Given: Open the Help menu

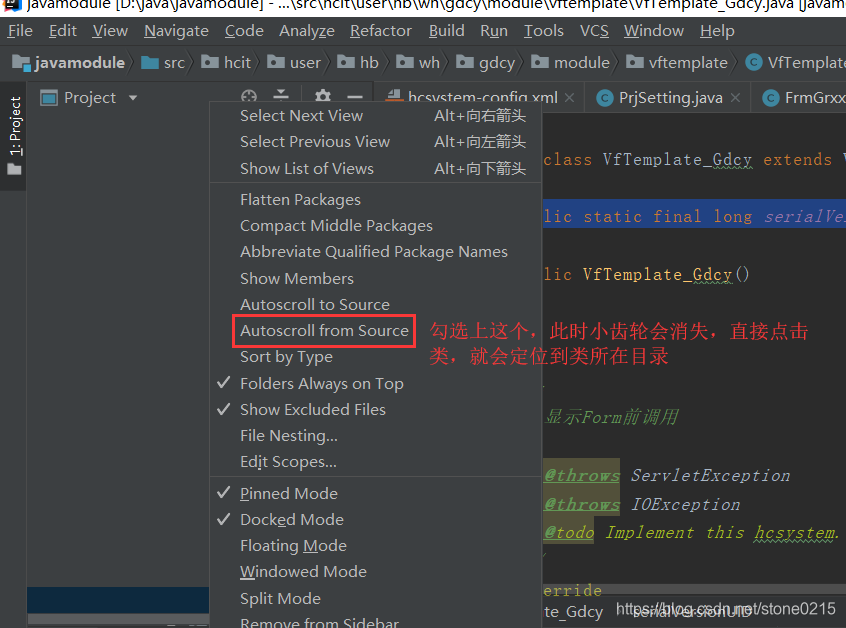Looking at the screenshot, I should 717,31.
